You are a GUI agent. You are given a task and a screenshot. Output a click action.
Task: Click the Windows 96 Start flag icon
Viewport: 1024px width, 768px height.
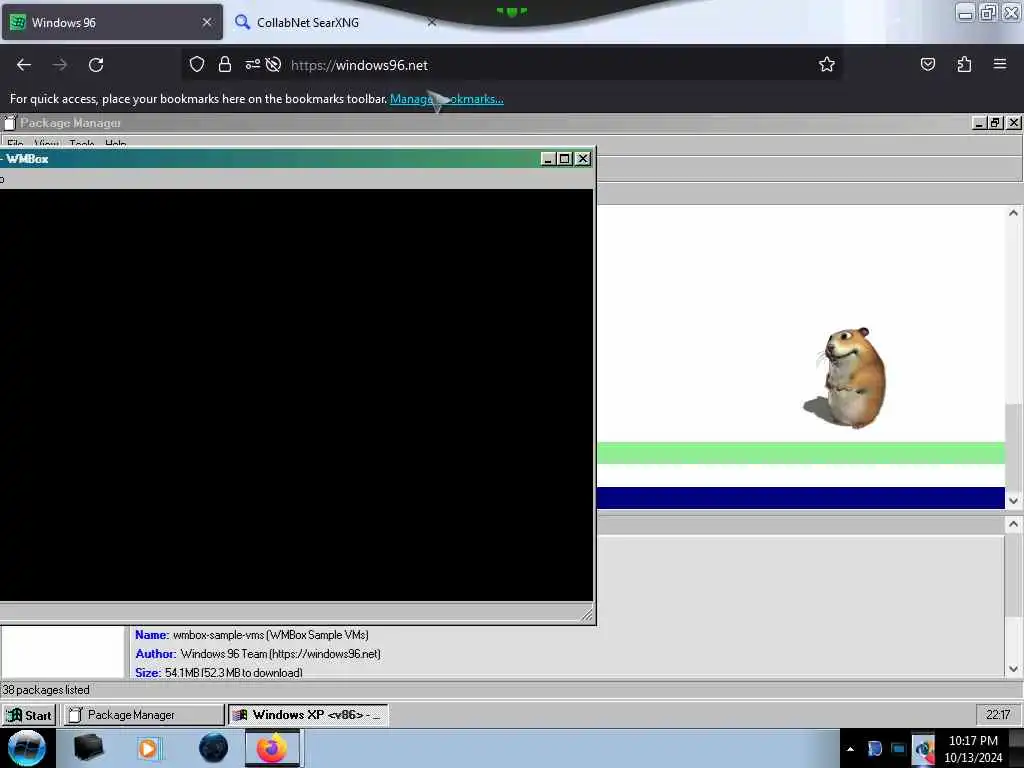pyautogui.click(x=14, y=715)
